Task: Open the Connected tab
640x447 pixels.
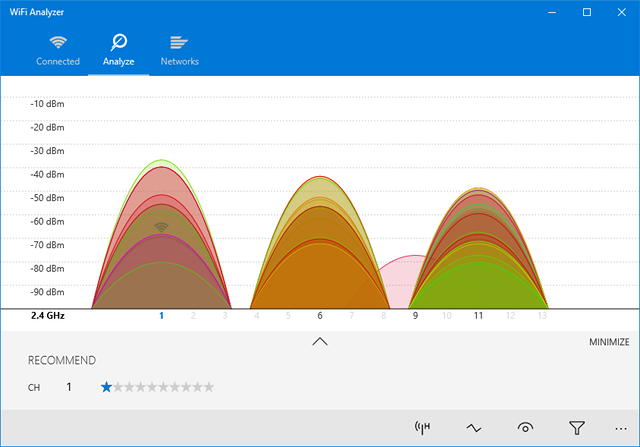Action: click(58, 49)
